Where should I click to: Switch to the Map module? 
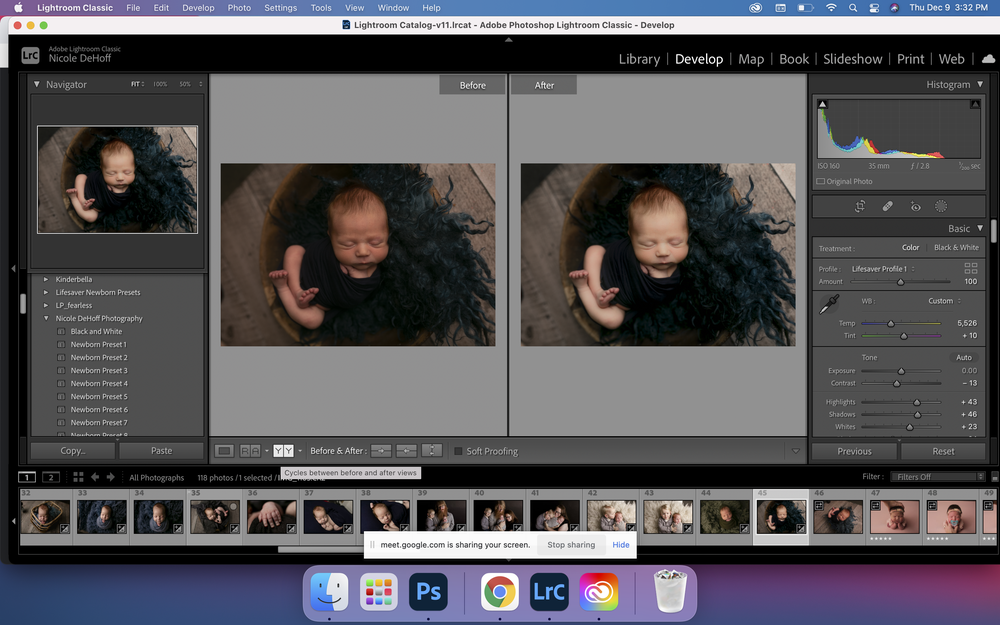tap(751, 59)
